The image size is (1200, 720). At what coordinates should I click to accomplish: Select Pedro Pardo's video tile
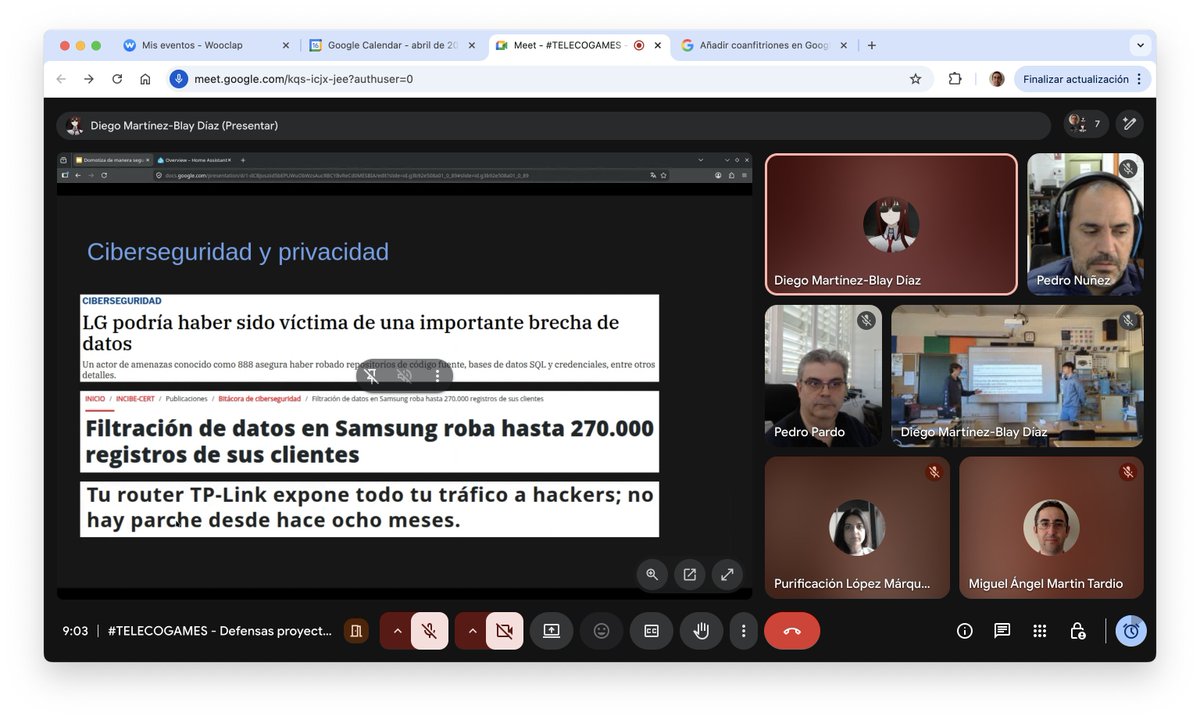click(x=823, y=375)
